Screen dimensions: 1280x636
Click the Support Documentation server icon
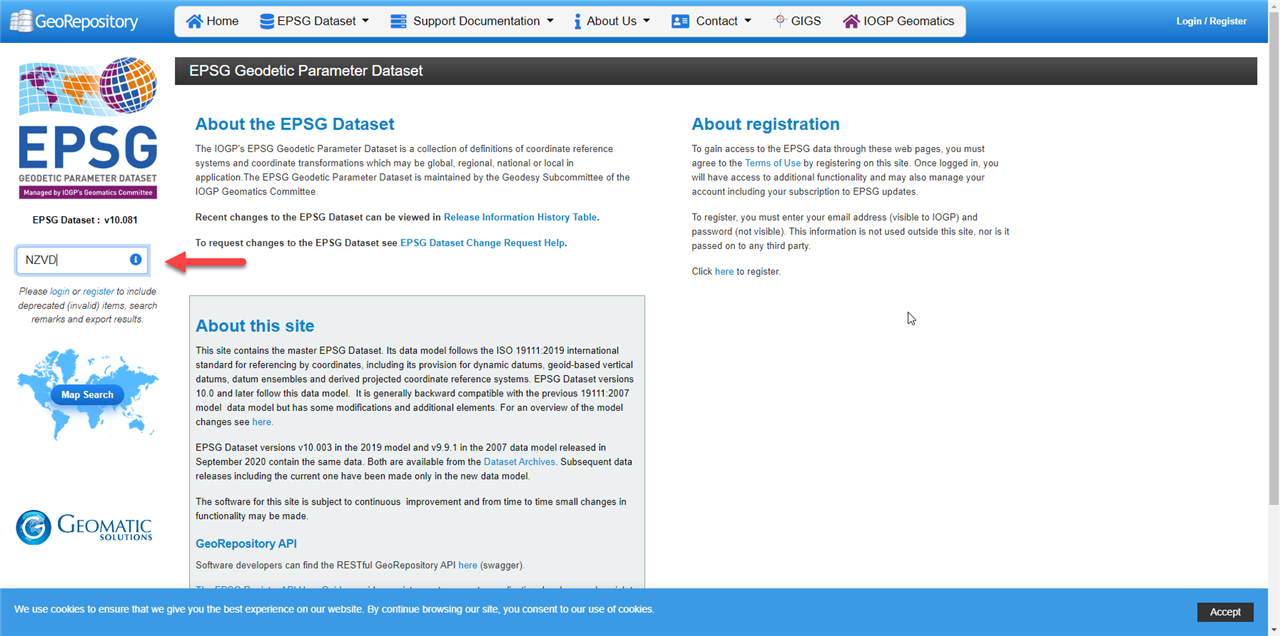399,21
